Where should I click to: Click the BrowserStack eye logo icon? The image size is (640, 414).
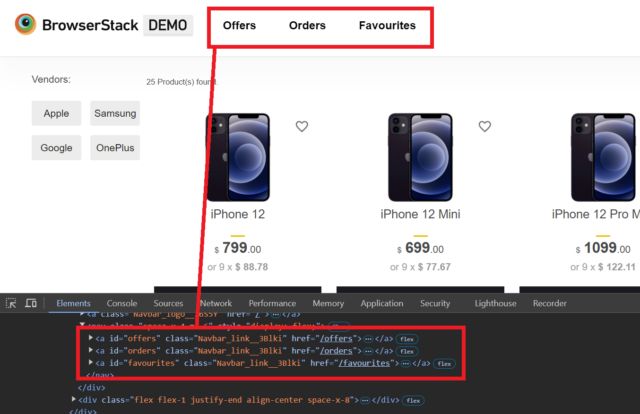(x=25, y=24)
